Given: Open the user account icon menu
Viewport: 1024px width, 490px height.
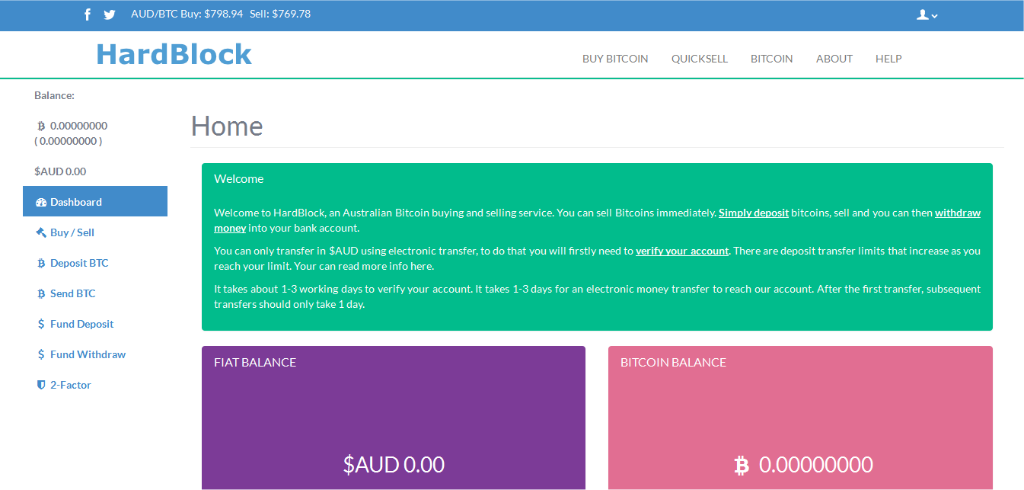Looking at the screenshot, I should (x=927, y=14).
